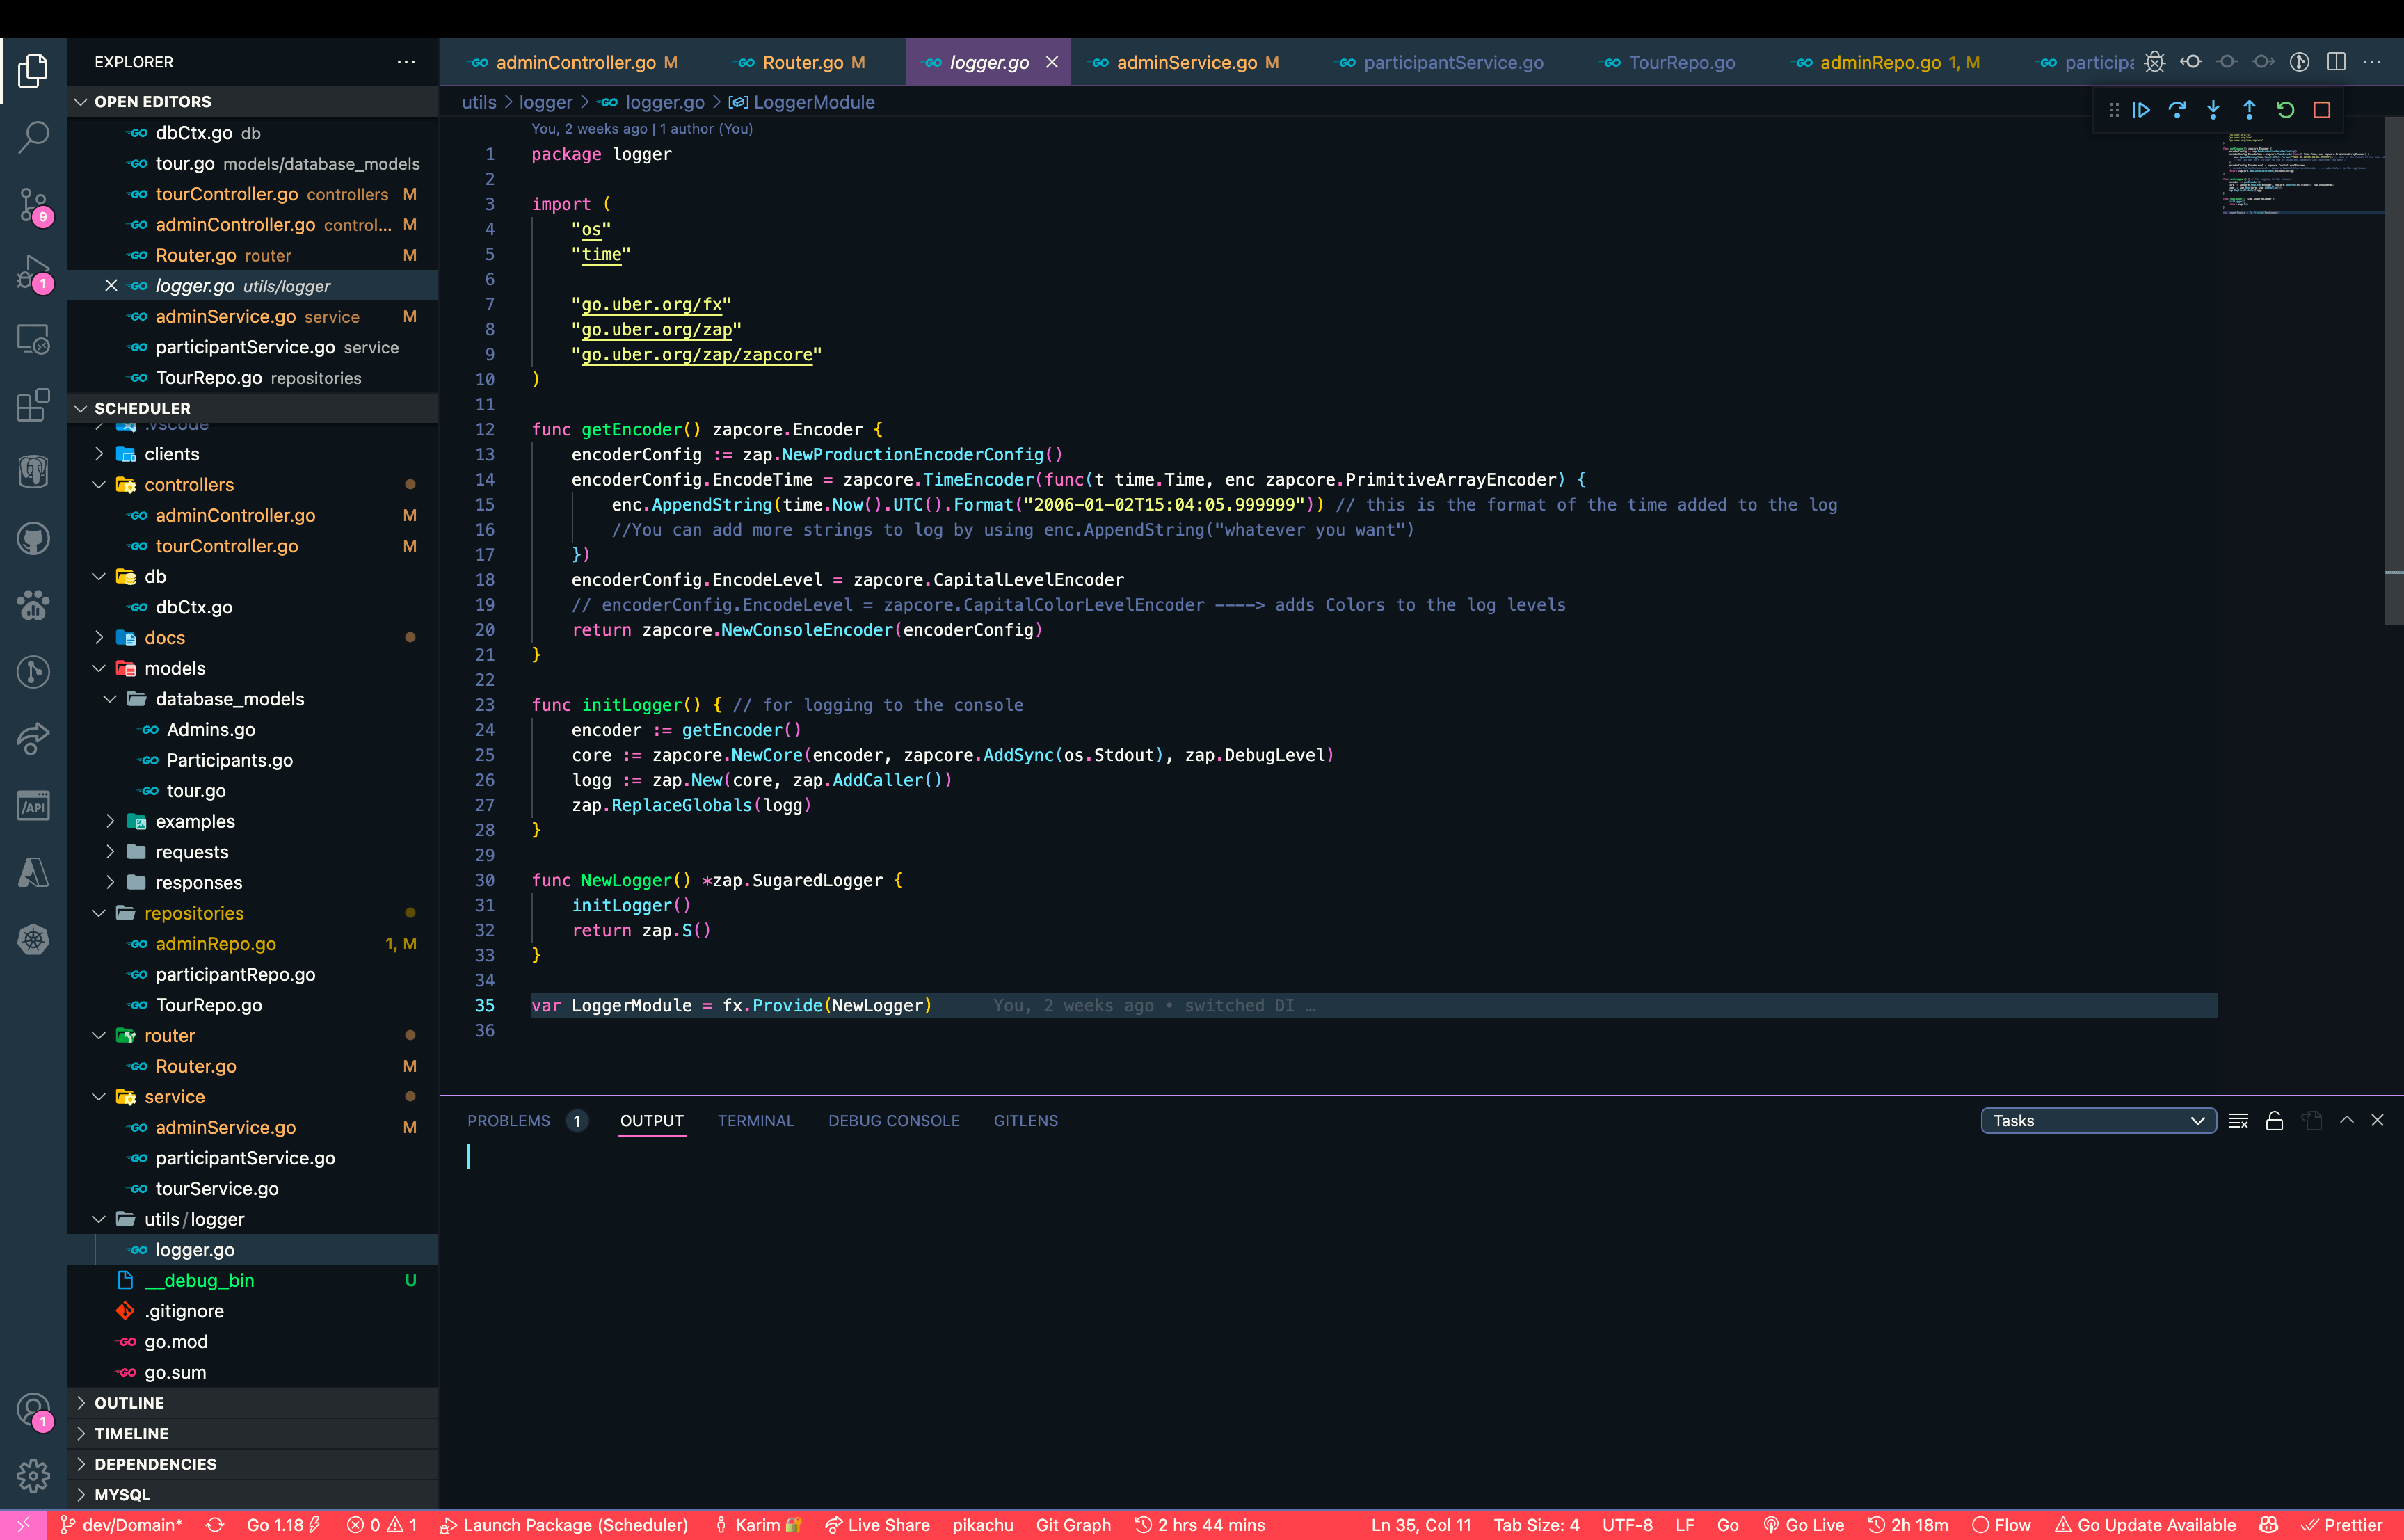Screen dimensions: 2404x1540
Task: Switch to the TERMINAL panel tab
Action: point(755,1121)
